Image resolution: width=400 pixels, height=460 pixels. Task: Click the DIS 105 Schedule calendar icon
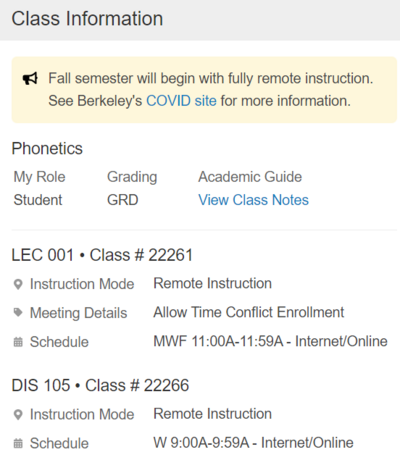[x=18, y=444]
